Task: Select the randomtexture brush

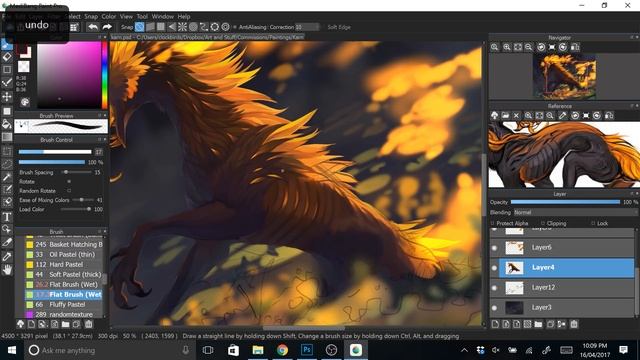Action: pos(63,315)
